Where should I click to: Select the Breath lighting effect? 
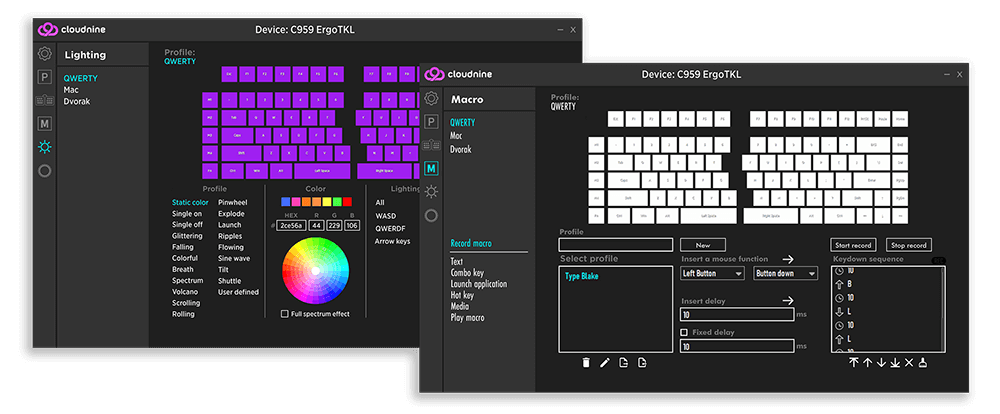183,269
